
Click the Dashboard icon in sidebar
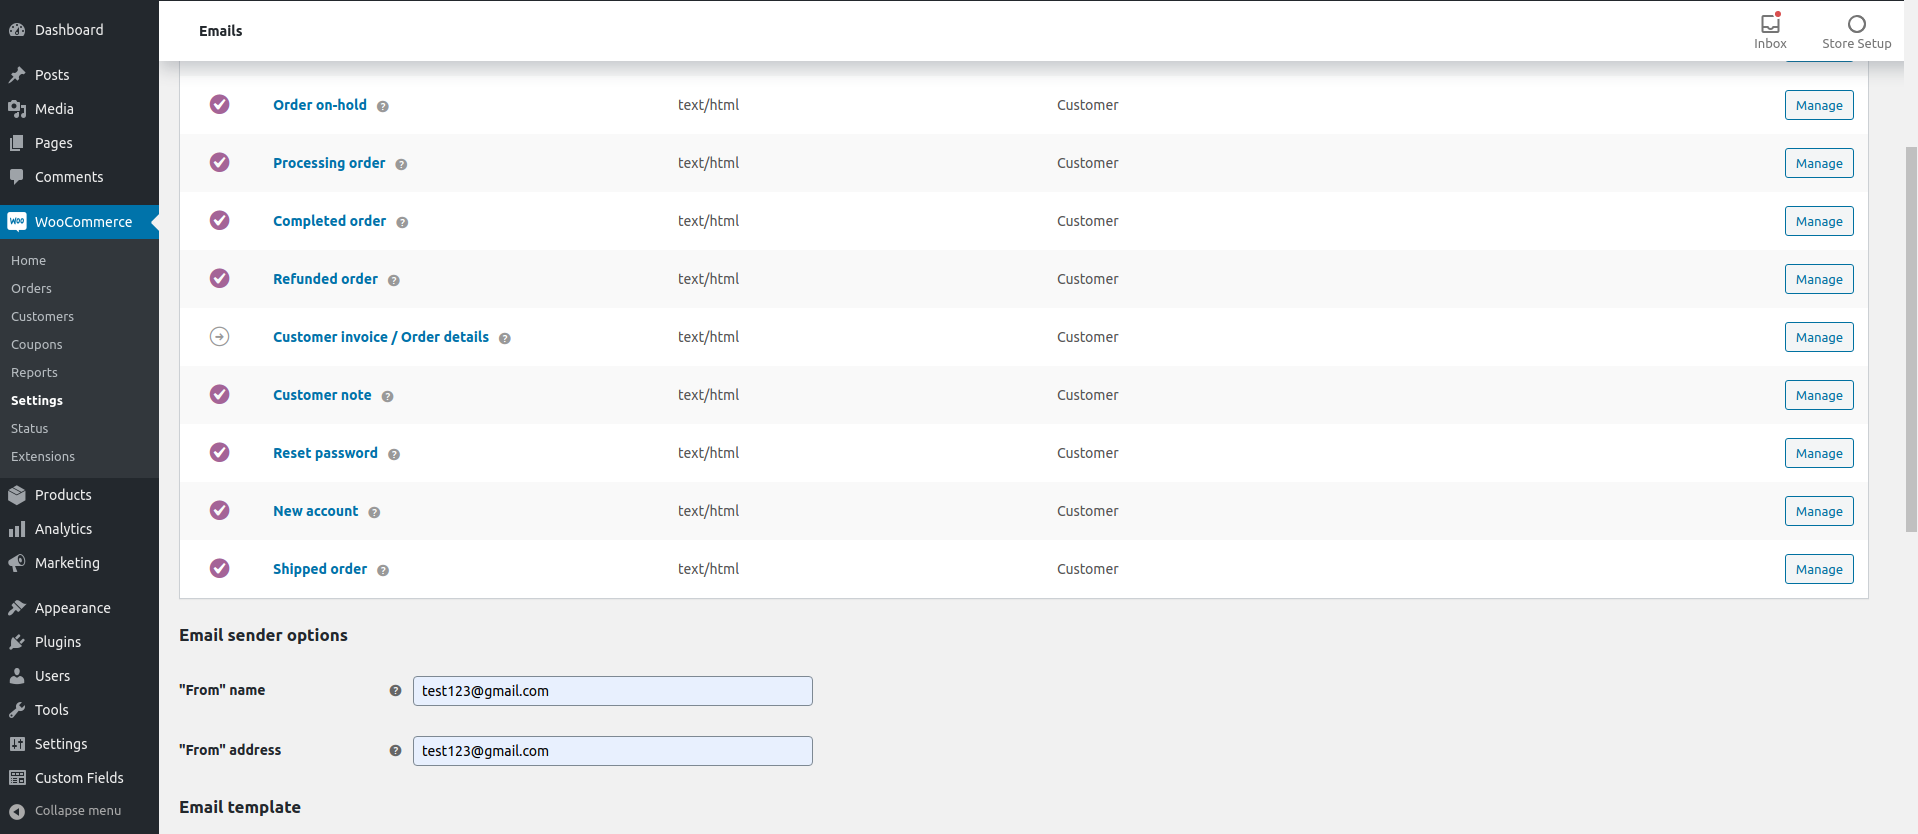tap(17, 30)
